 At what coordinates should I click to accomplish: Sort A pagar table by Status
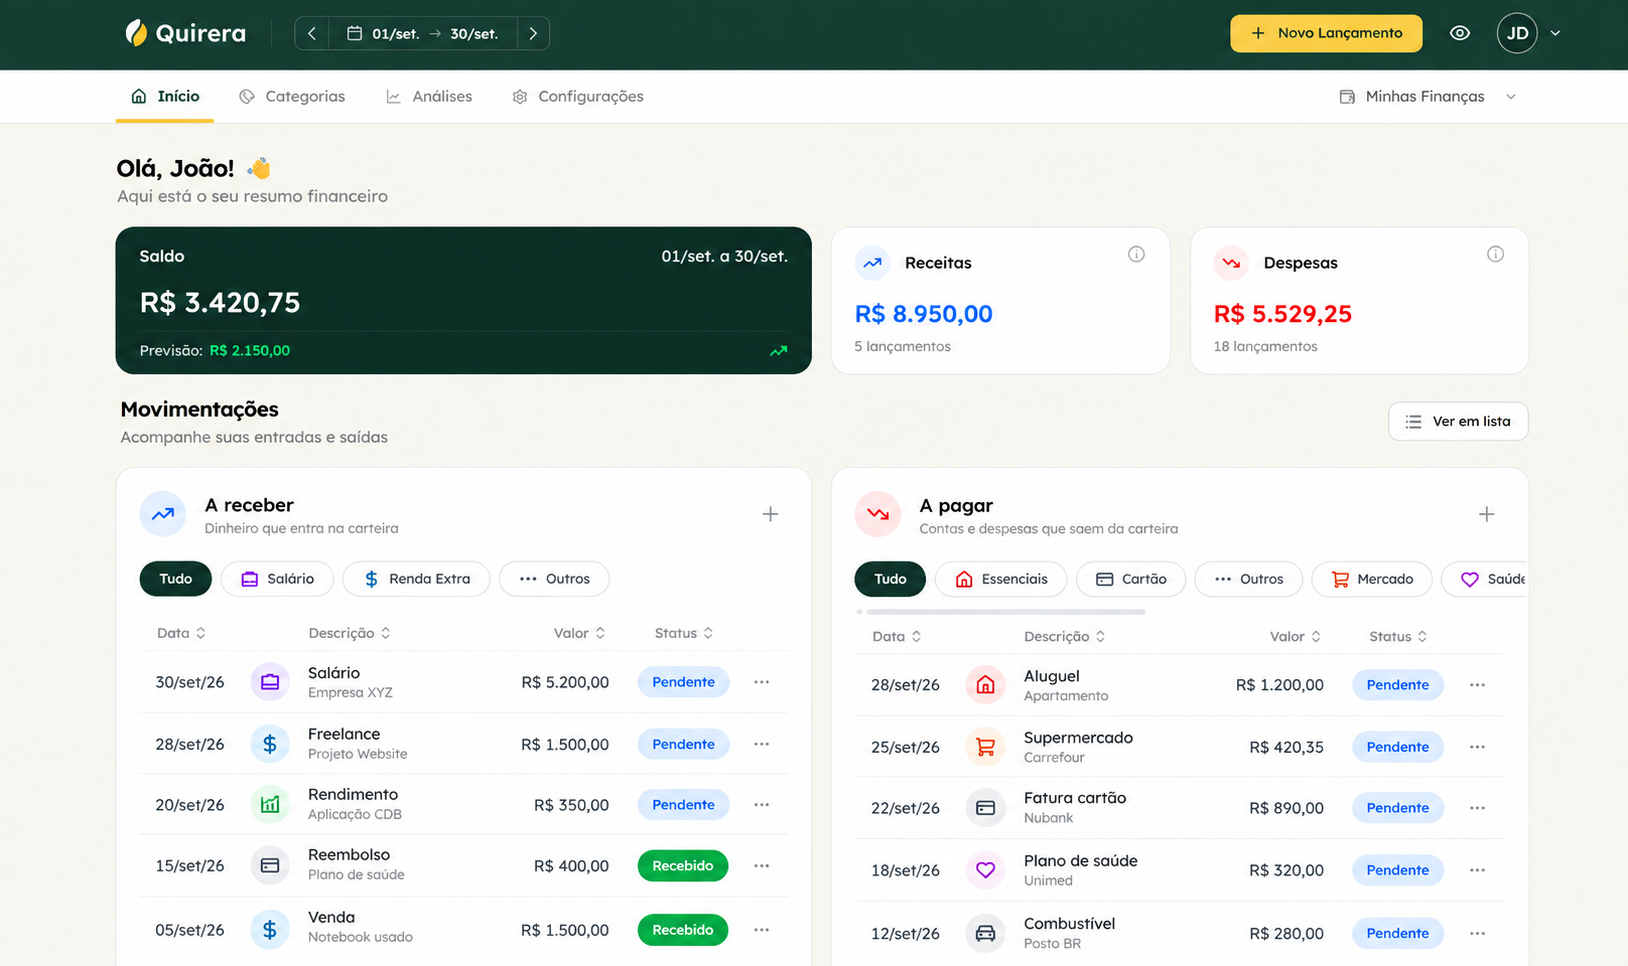(1398, 636)
